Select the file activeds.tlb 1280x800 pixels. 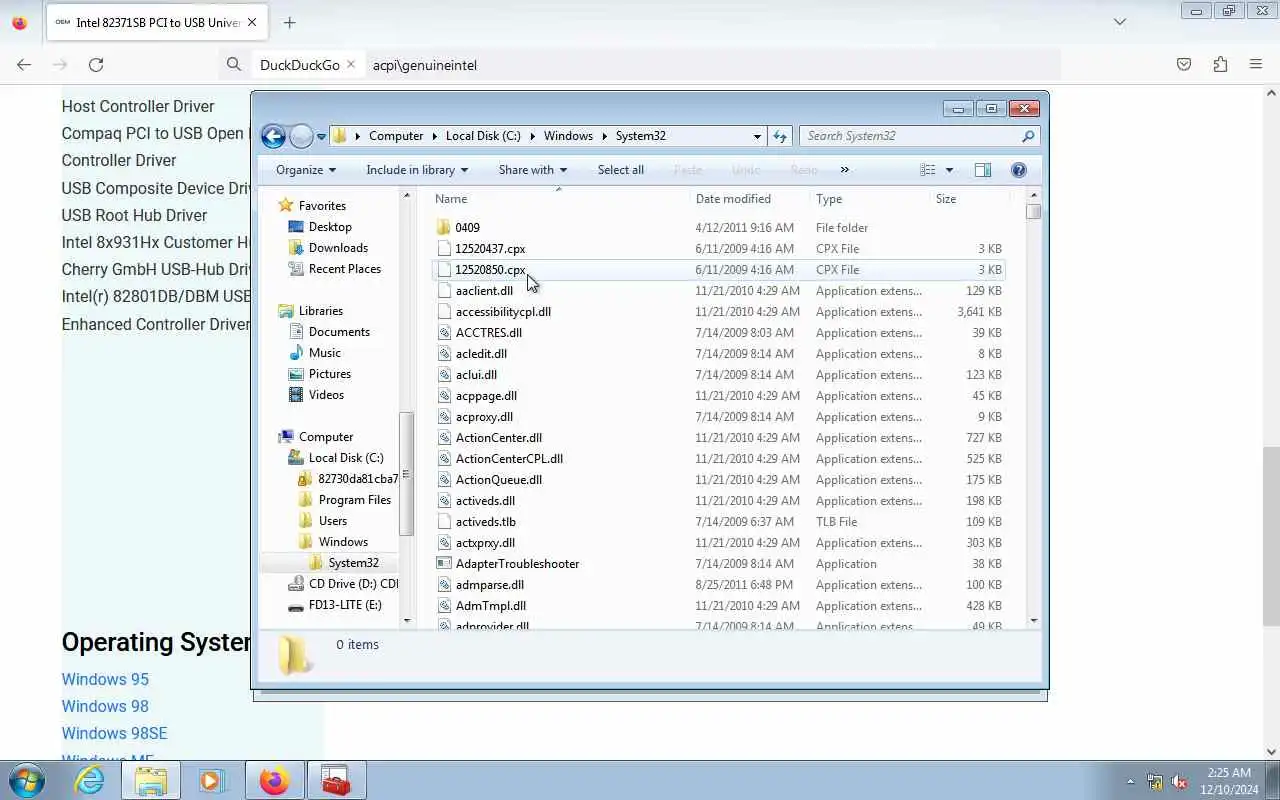485,522
